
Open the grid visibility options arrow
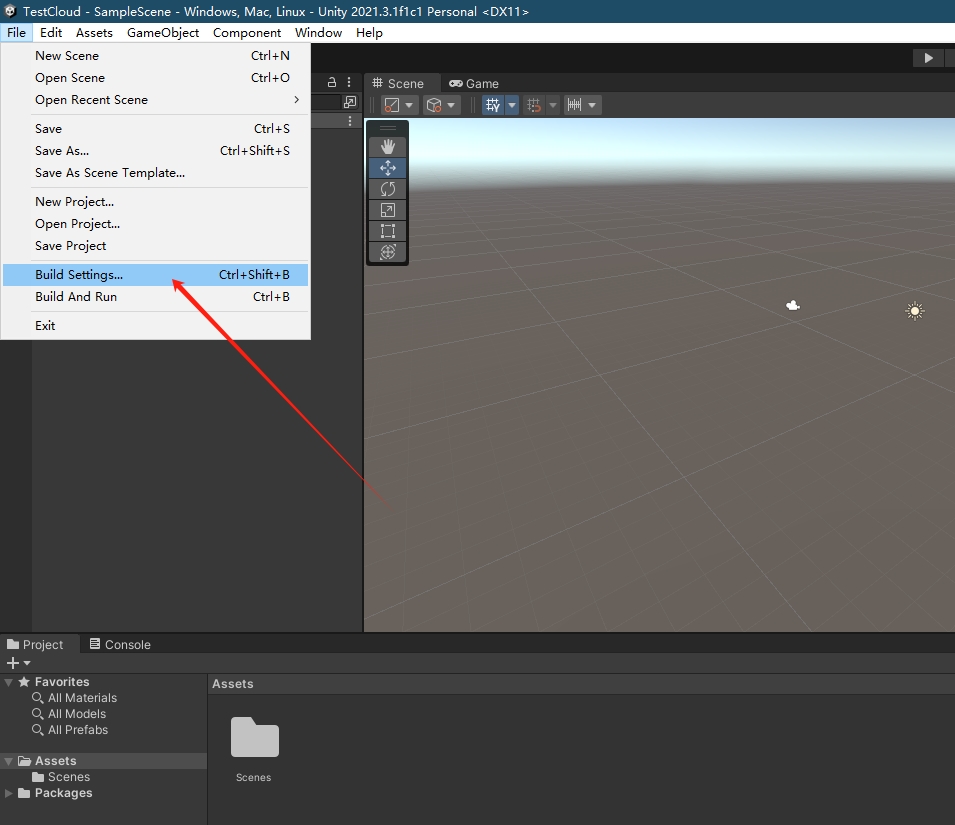512,105
